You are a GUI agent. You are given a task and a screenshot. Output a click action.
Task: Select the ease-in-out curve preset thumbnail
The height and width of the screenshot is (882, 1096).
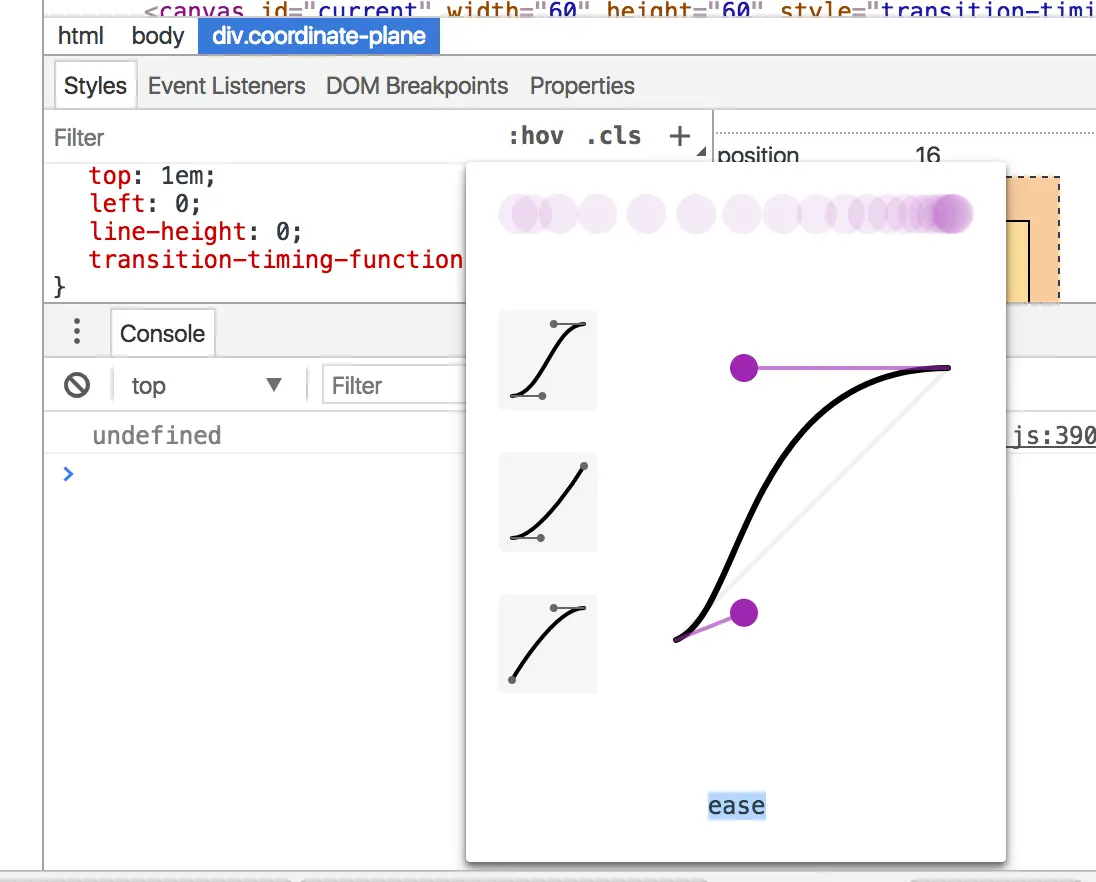(x=548, y=360)
